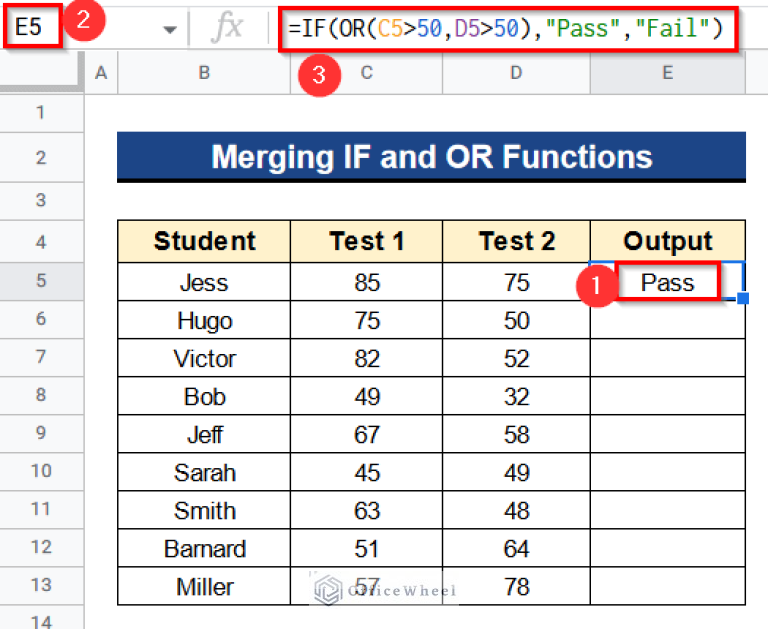Select column B header
This screenshot has width=768, height=629.
click(204, 71)
